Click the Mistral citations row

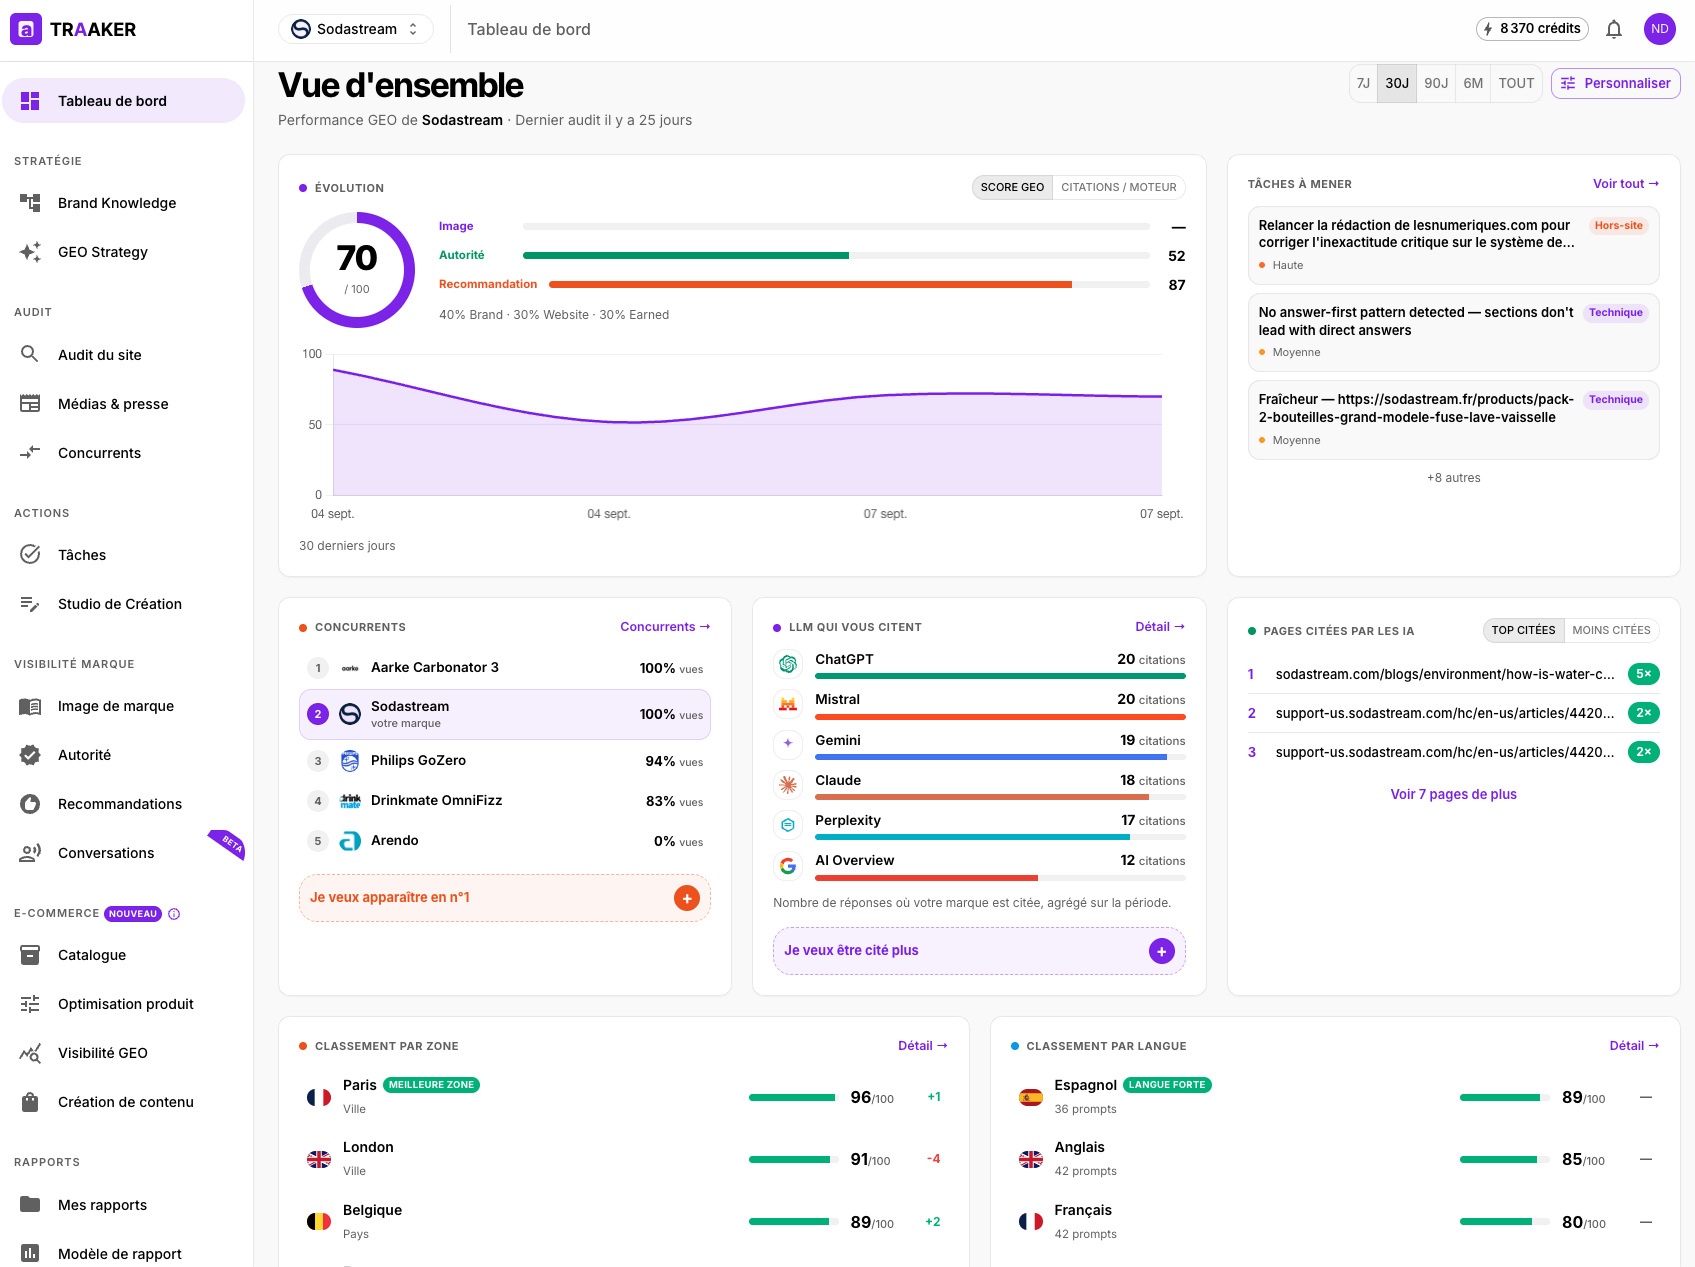point(980,705)
